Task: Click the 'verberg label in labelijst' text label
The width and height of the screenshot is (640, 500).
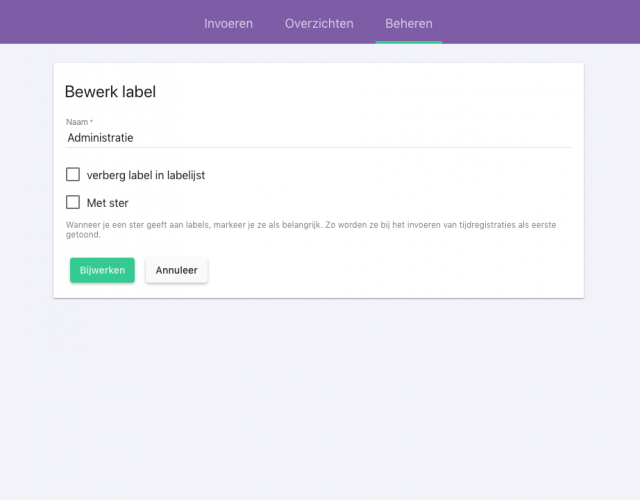Action: click(x=146, y=175)
